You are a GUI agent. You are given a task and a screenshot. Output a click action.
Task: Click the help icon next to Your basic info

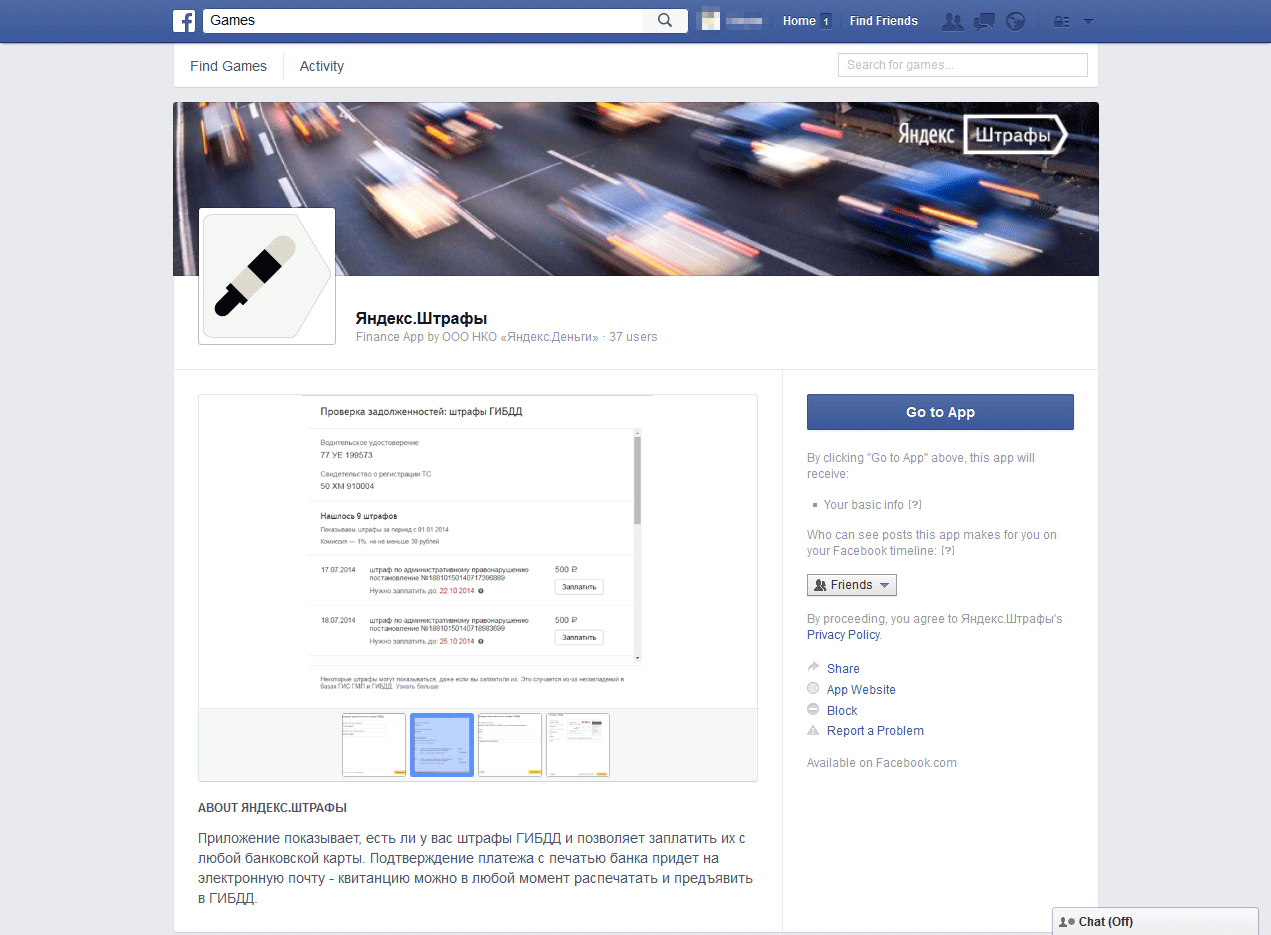(915, 505)
